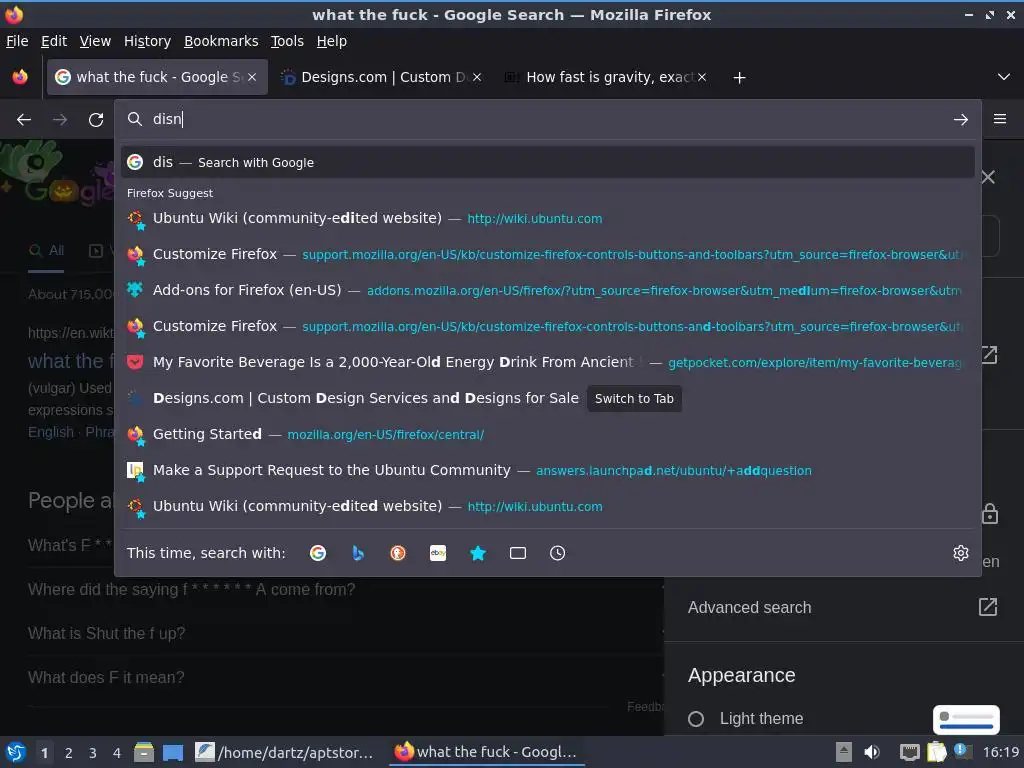Open the taskbar application launcher menu

(15, 752)
